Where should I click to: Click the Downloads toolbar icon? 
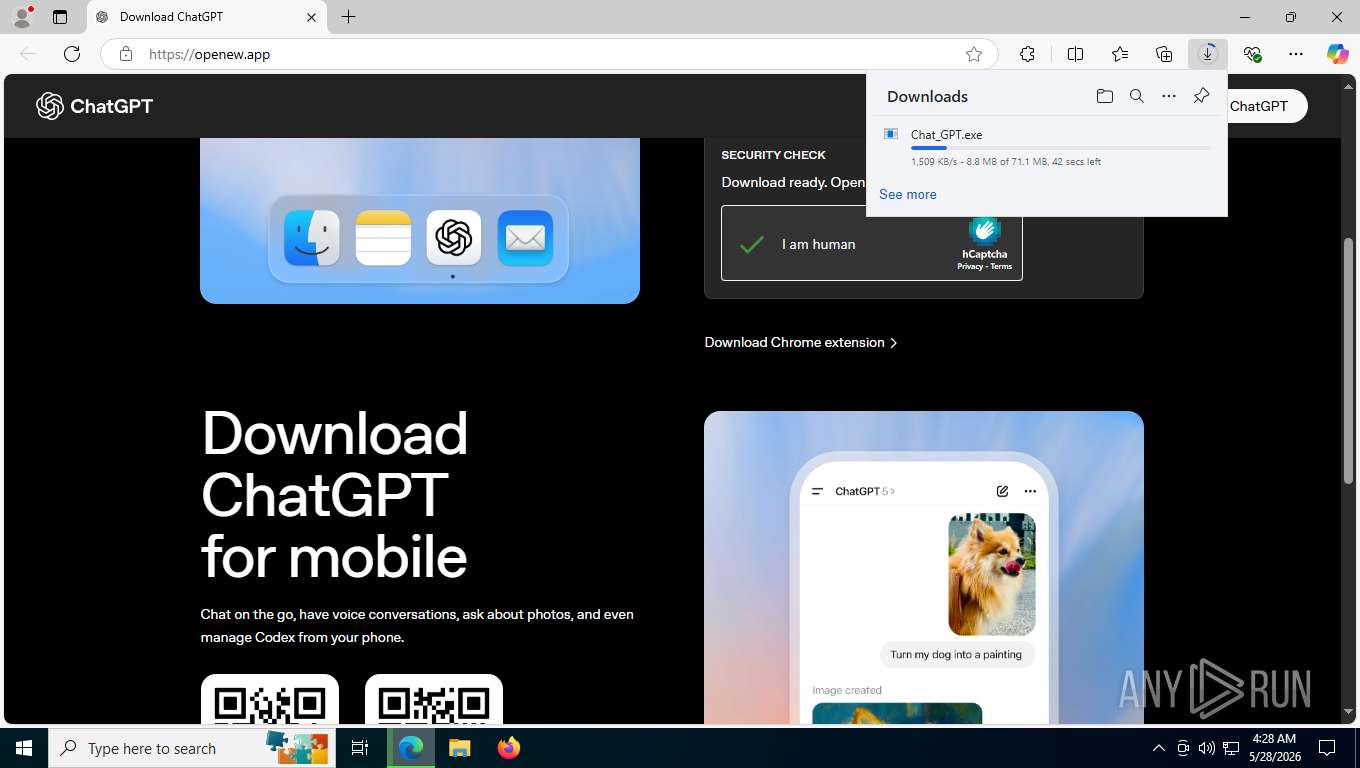click(1208, 54)
